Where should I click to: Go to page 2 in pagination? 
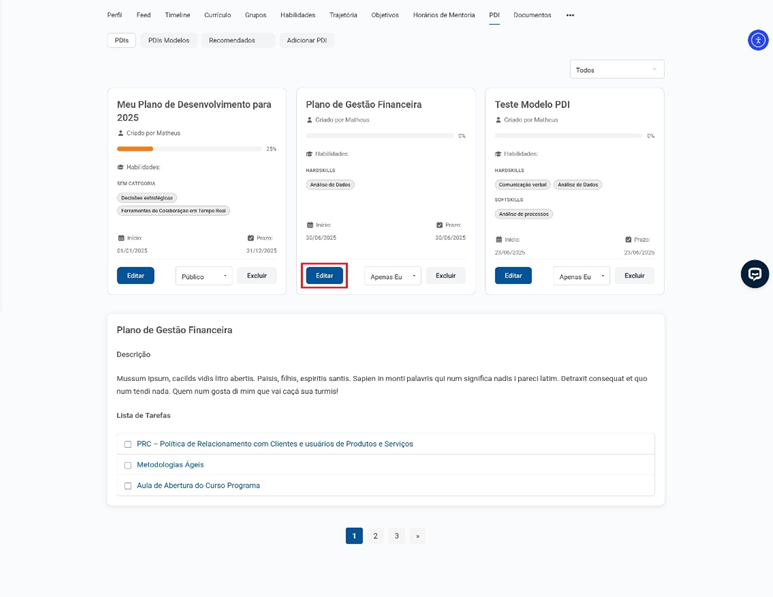coord(375,536)
